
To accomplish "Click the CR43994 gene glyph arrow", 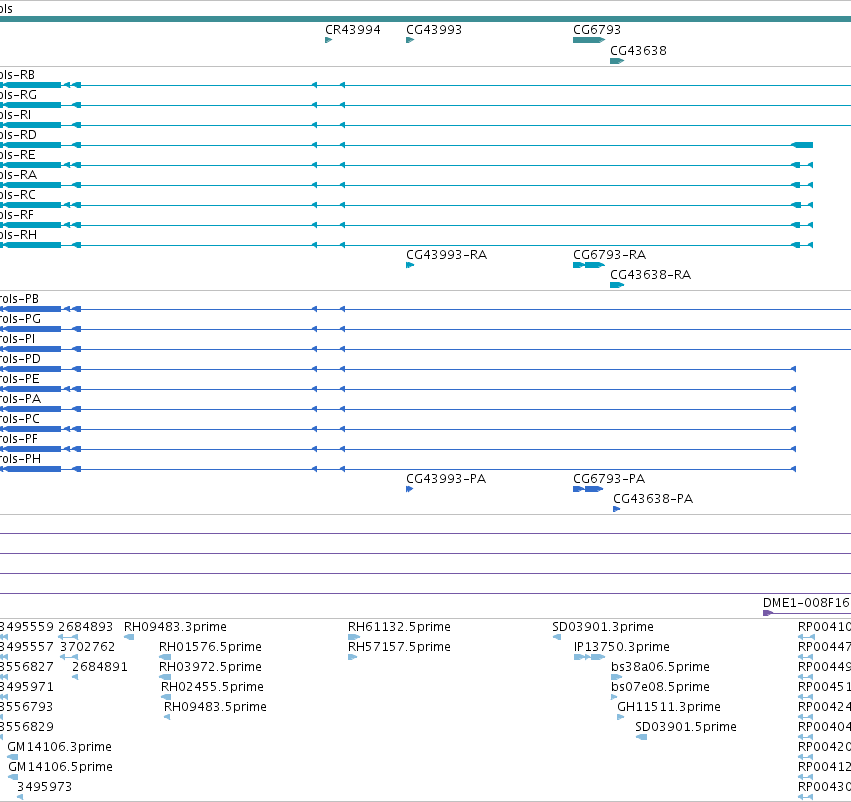I will 328,40.
